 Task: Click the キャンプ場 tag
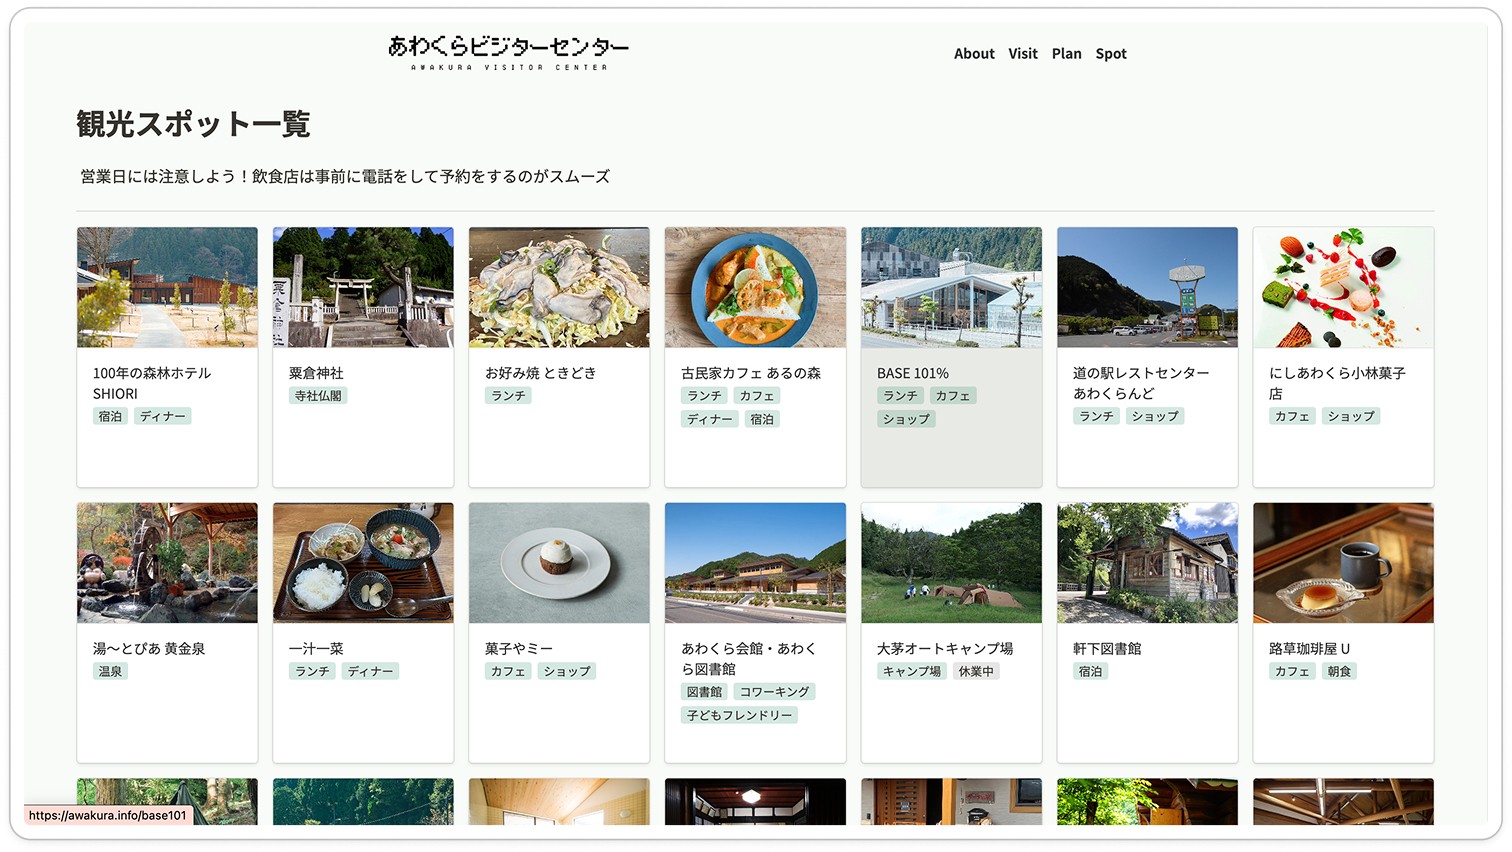tap(911, 672)
